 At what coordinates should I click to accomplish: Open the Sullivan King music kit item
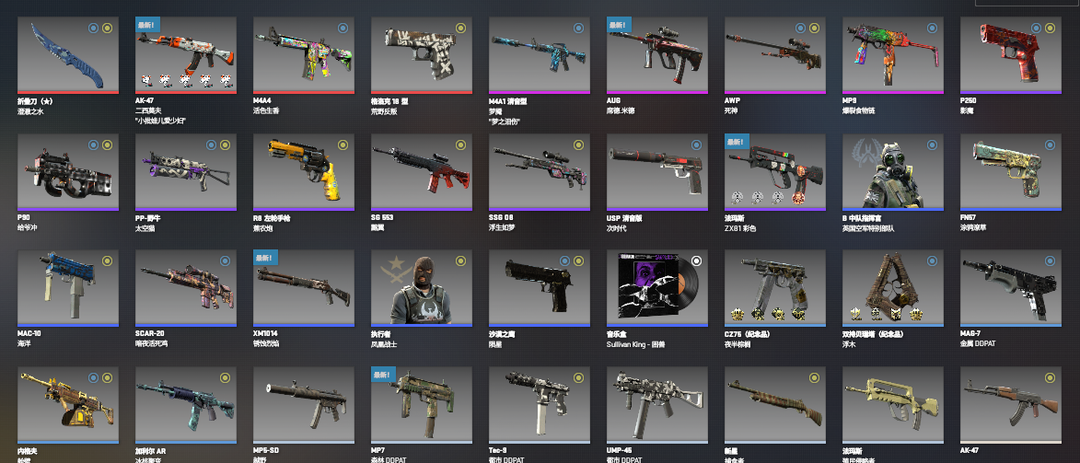click(x=657, y=287)
